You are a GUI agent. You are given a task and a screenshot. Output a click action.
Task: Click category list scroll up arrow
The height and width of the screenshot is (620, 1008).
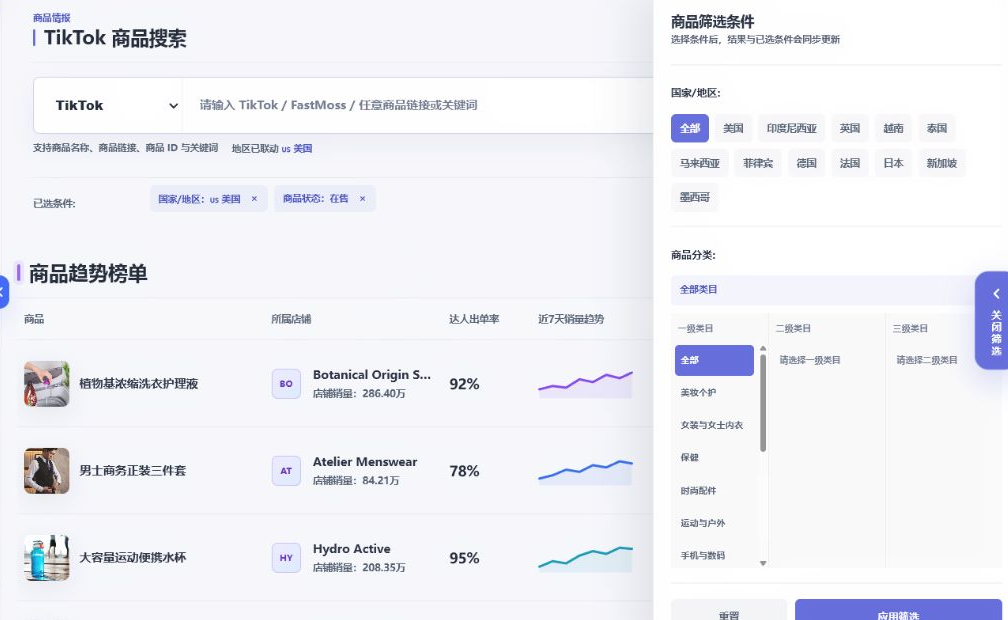[x=763, y=349]
